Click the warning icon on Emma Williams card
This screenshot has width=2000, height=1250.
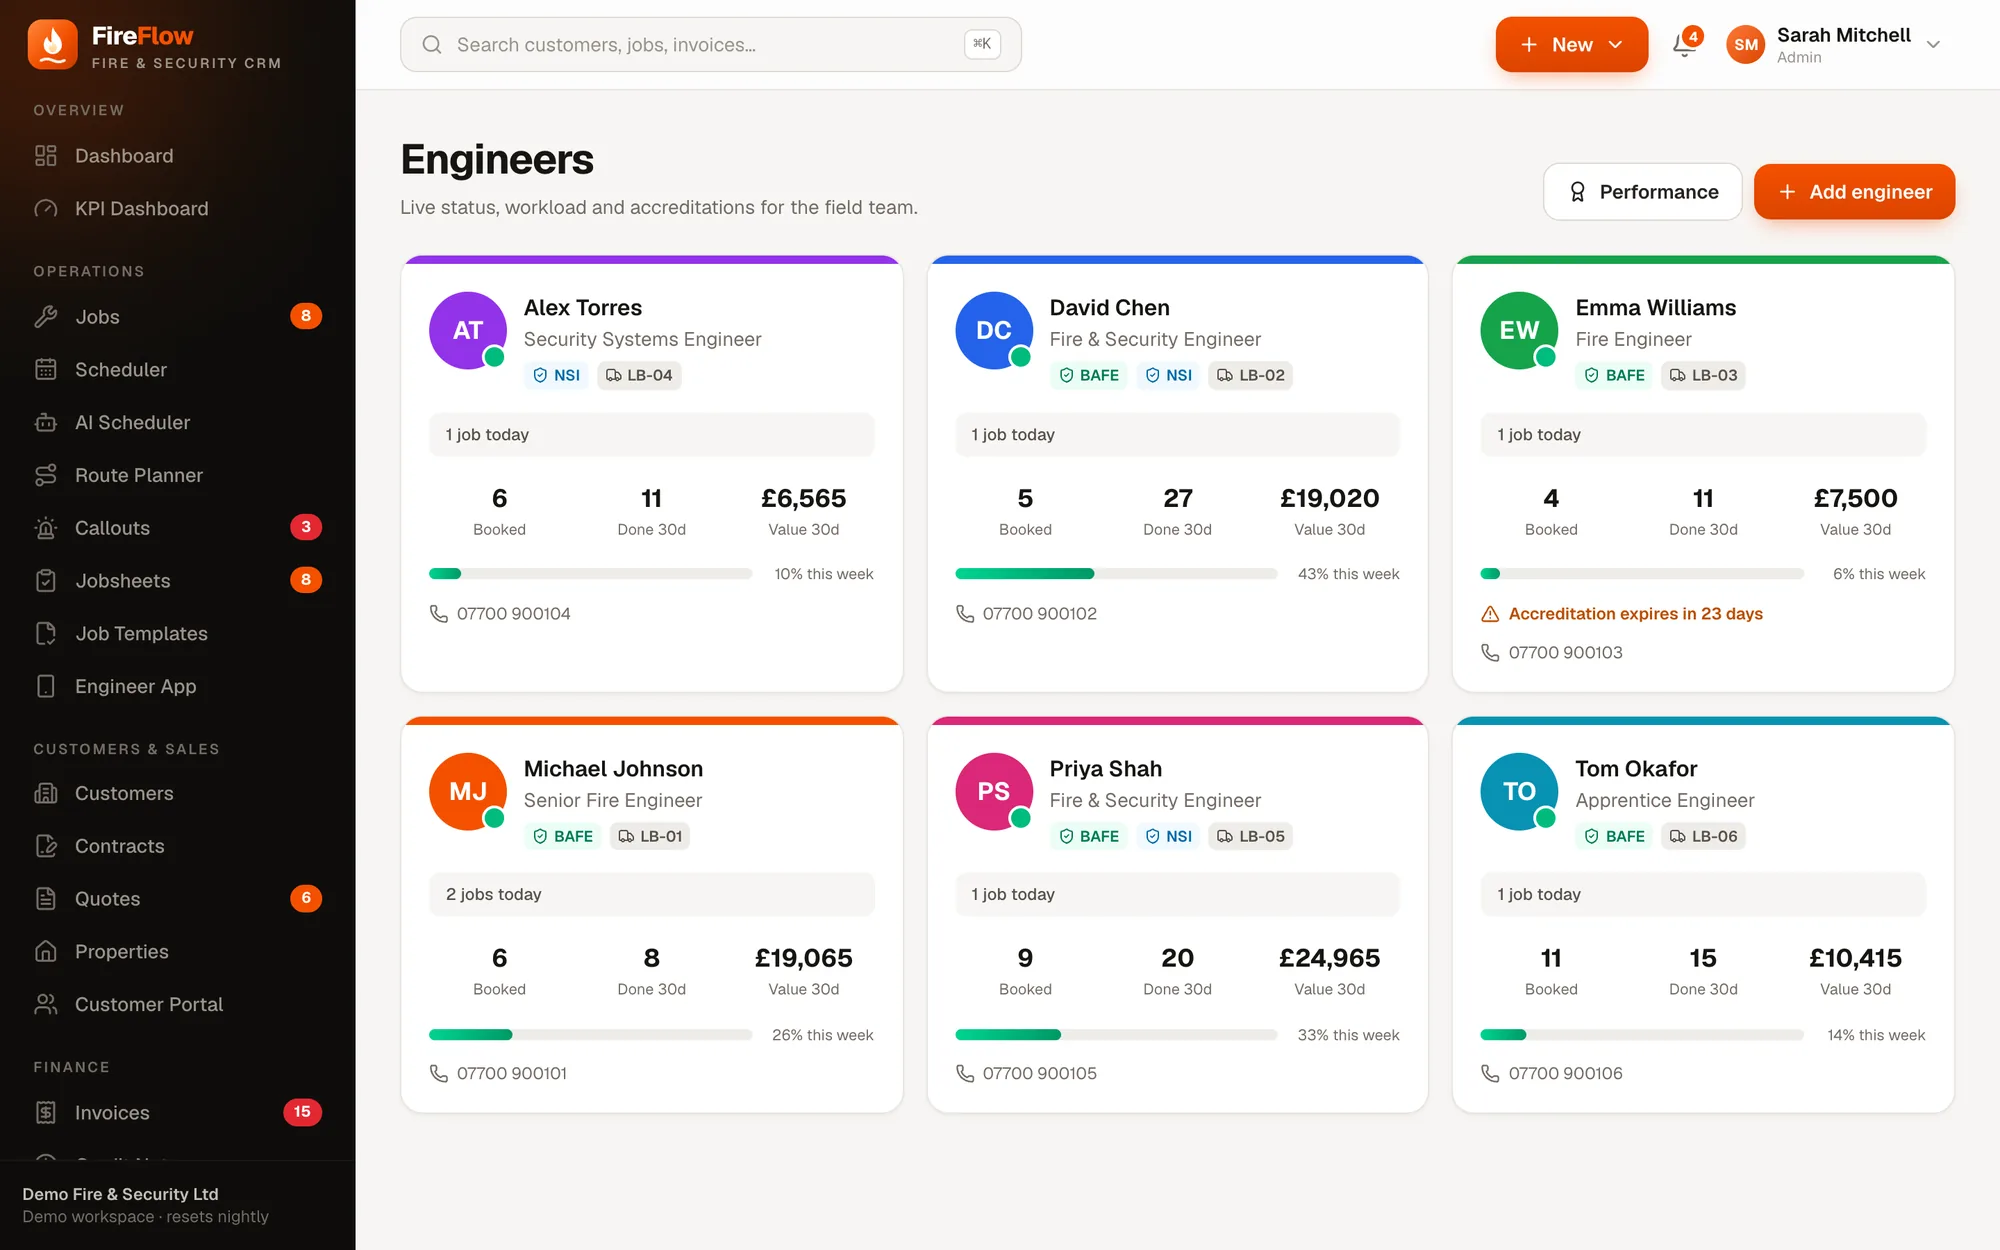tap(1490, 614)
